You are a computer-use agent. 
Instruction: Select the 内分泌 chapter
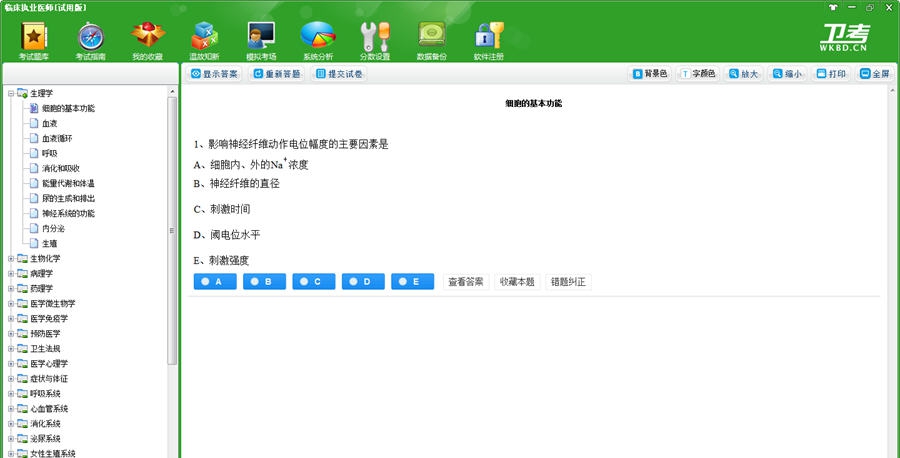(53, 228)
